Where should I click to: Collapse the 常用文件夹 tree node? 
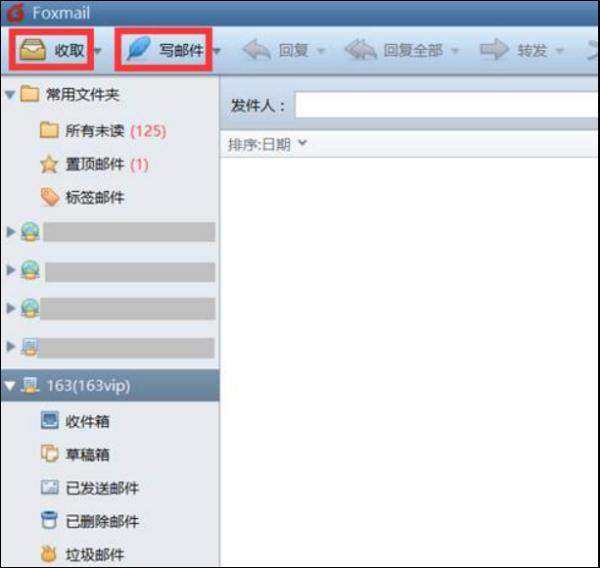coord(10,95)
